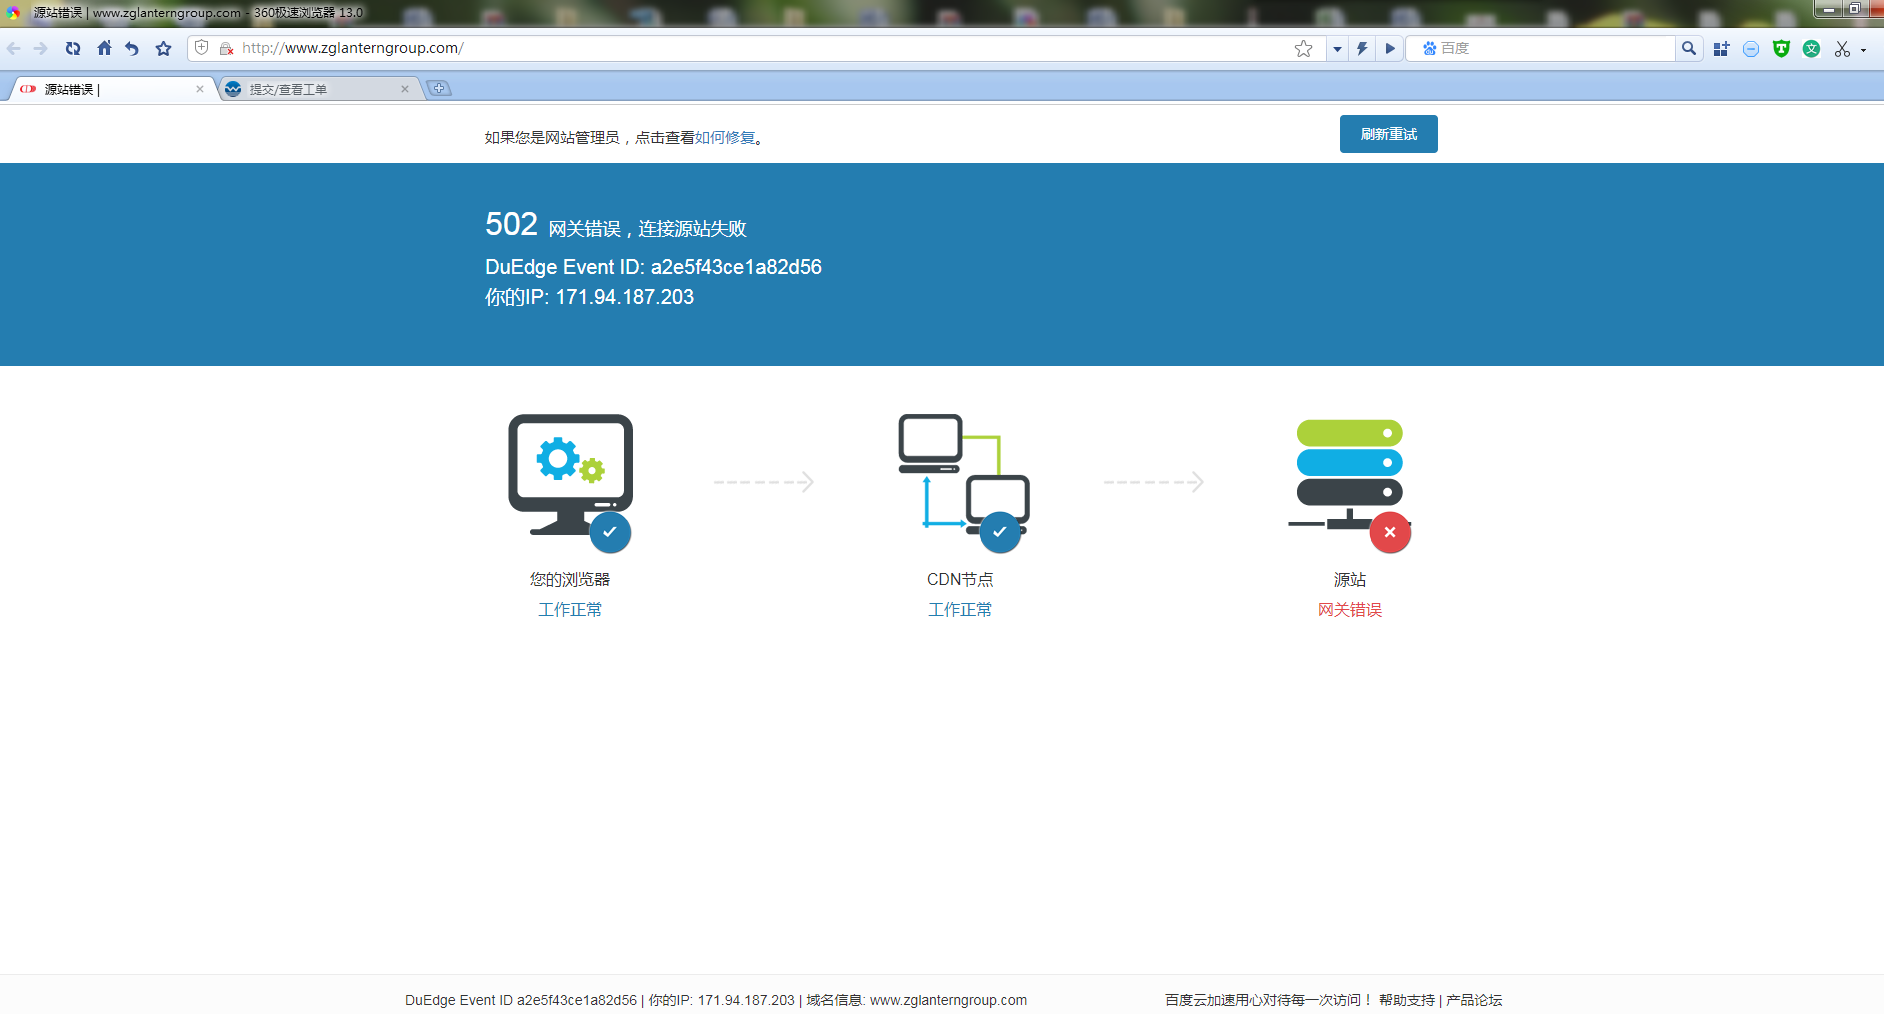Activate the lightning speed mode icon

(1362, 47)
